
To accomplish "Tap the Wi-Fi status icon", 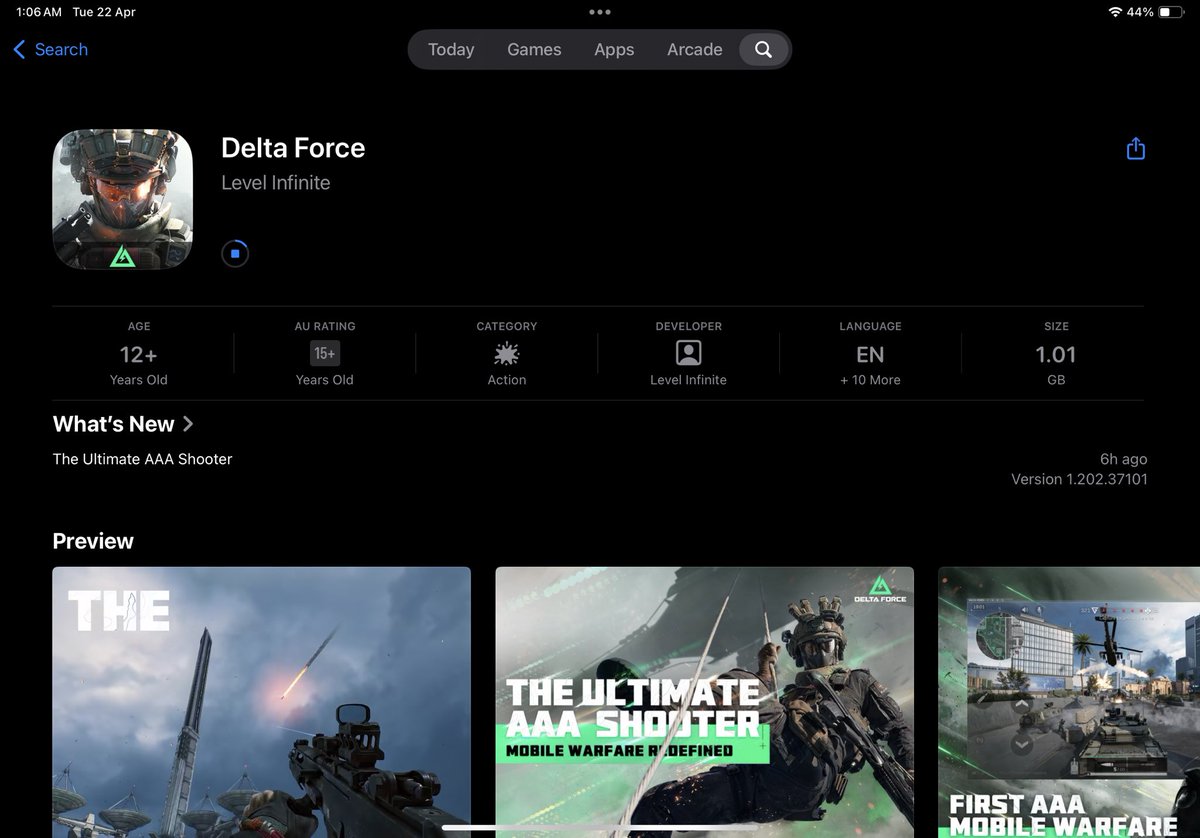I will [1115, 12].
